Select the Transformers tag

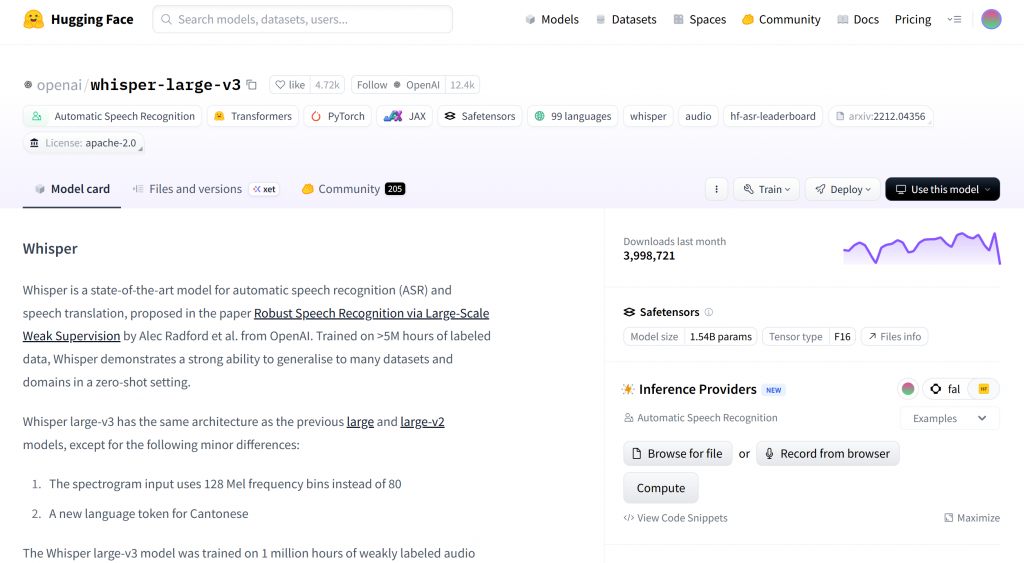(x=253, y=116)
